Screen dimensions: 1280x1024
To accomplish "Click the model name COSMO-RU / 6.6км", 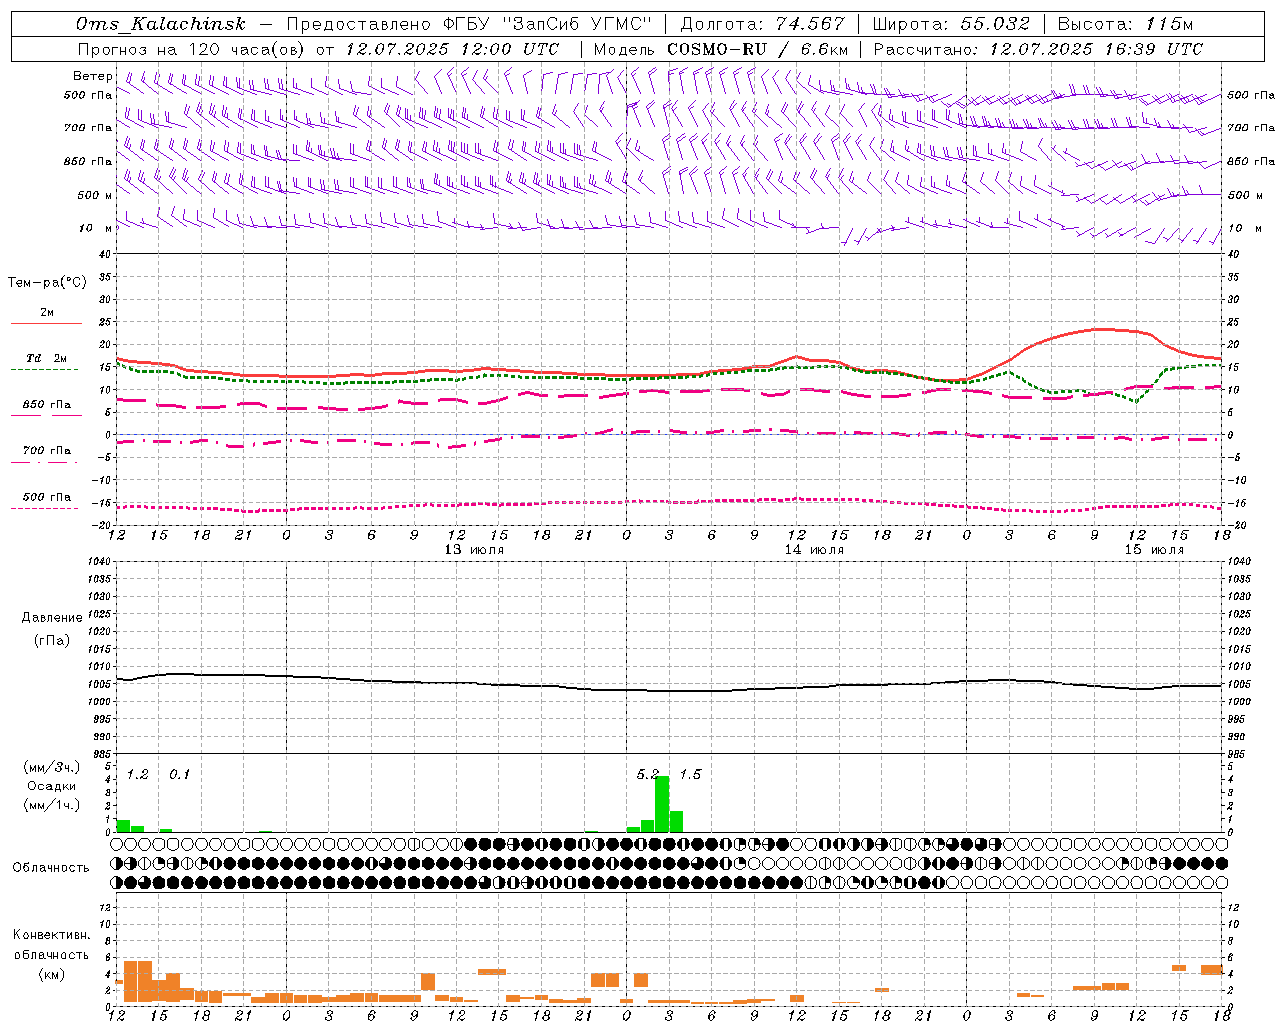I will pos(758,49).
